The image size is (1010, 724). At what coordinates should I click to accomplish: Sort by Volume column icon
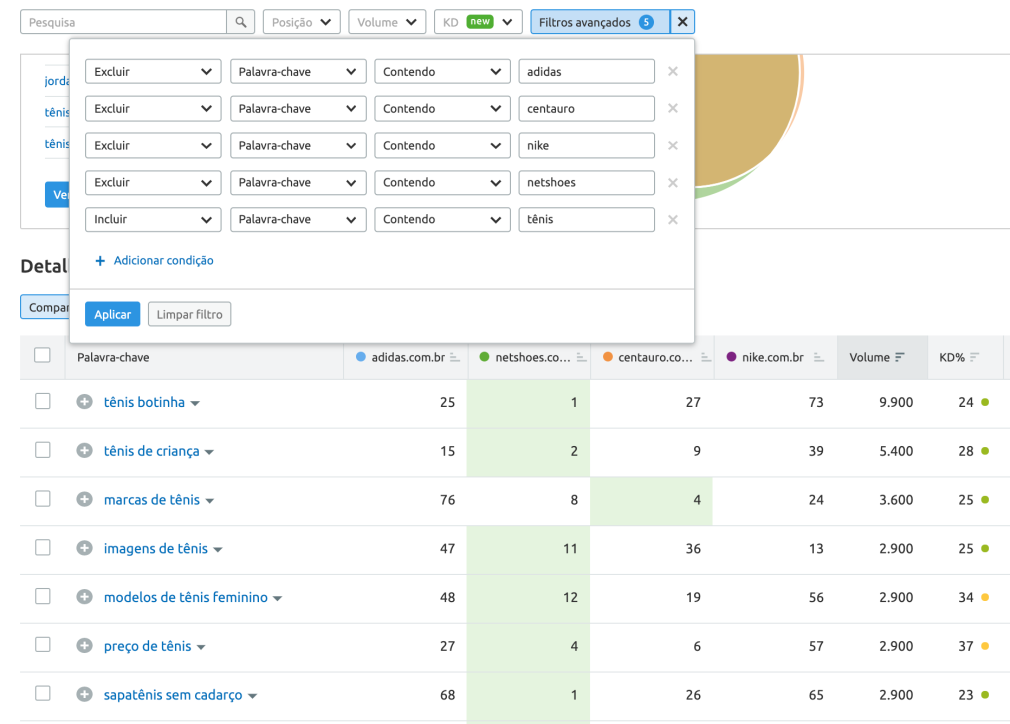[900, 357]
